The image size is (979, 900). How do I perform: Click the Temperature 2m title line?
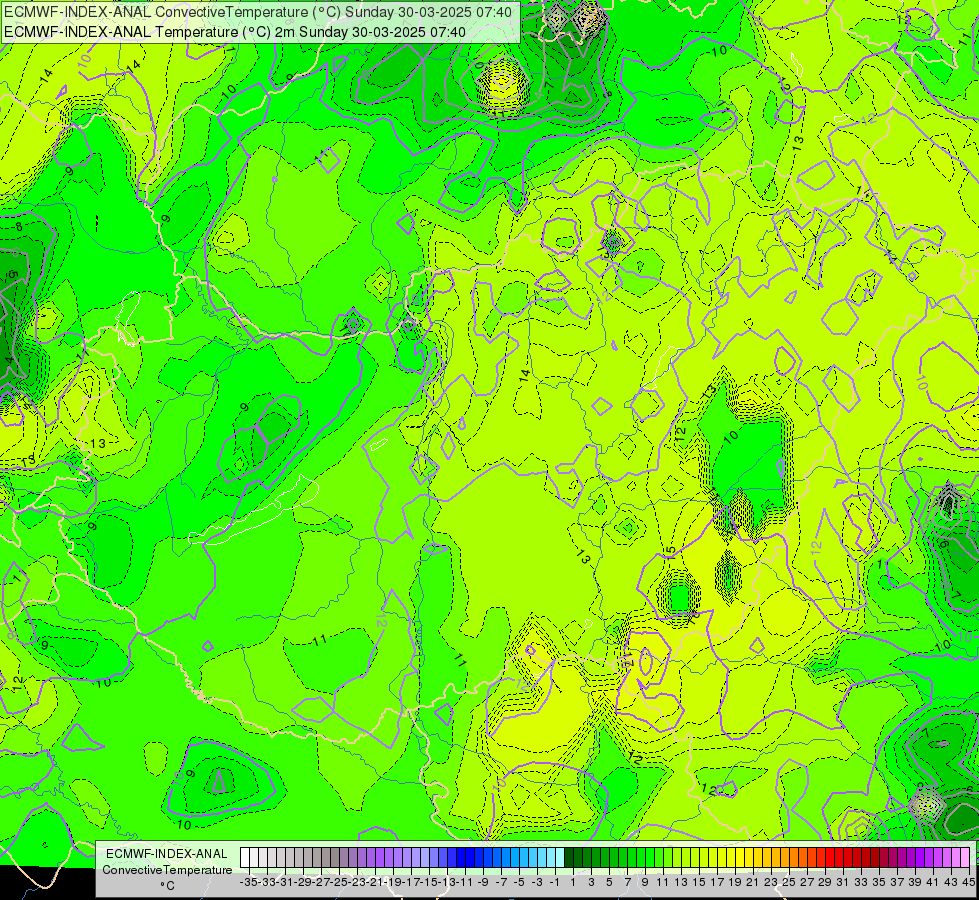[235, 32]
